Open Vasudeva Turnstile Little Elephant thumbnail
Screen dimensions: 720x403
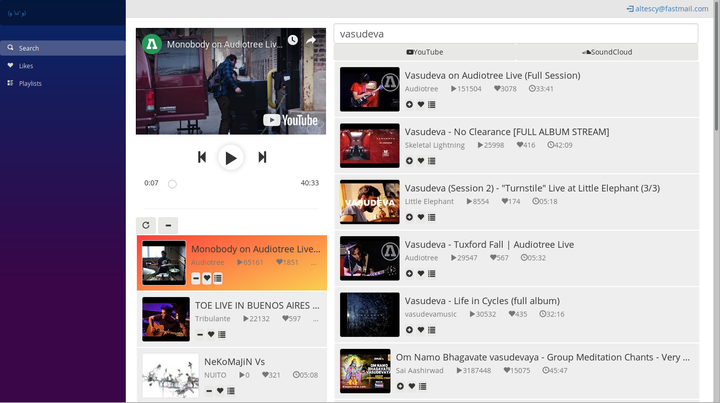point(370,202)
